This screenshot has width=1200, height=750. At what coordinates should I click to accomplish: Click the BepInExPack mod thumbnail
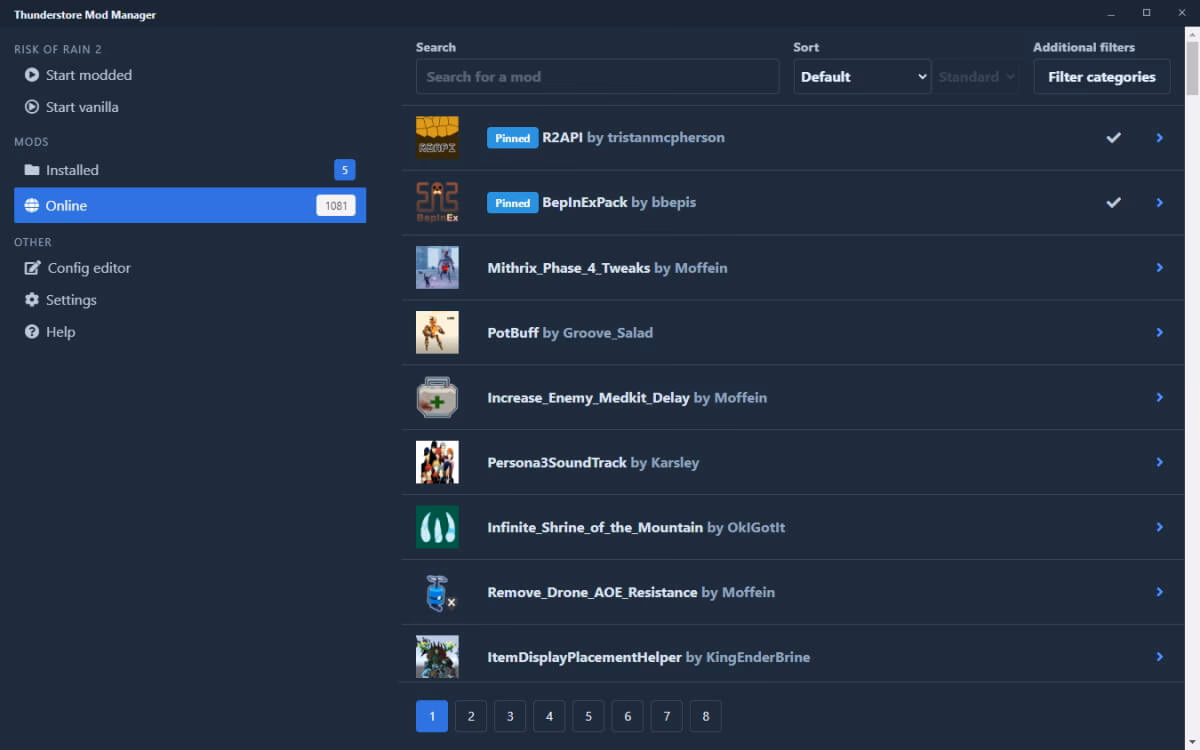tap(437, 202)
